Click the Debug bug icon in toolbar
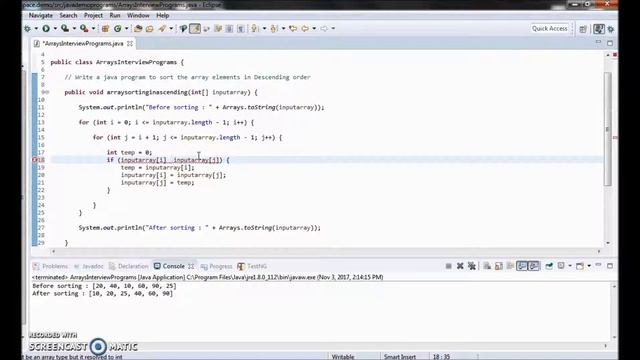 (x=27, y=29)
